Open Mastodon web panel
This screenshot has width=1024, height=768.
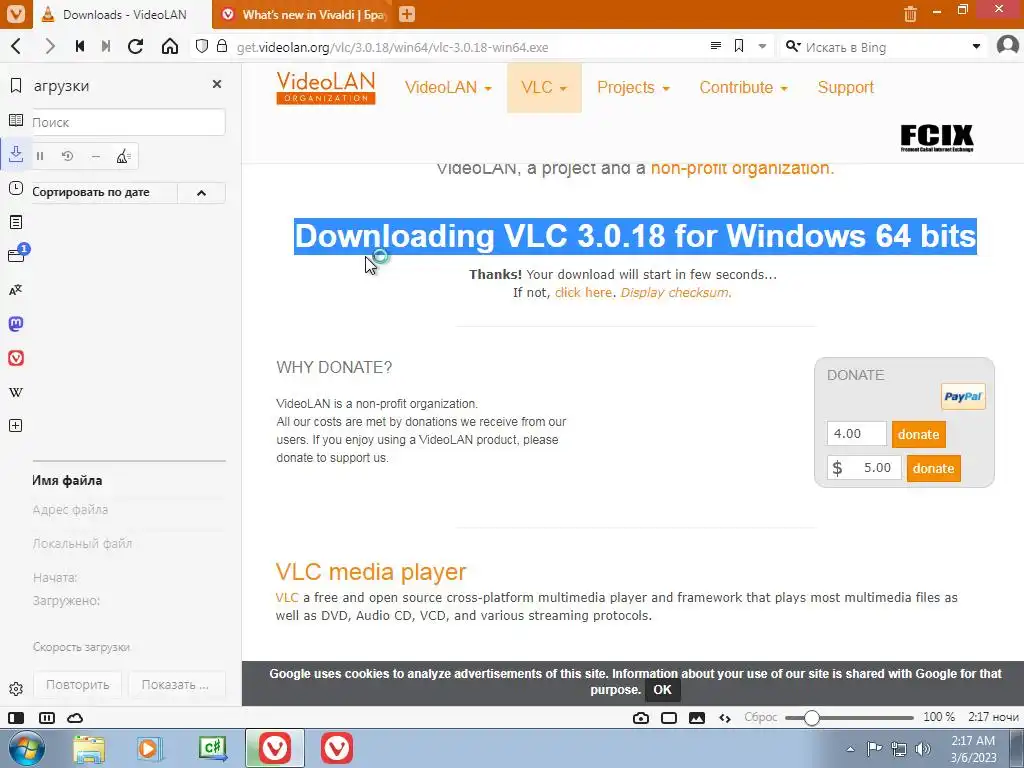(16, 324)
